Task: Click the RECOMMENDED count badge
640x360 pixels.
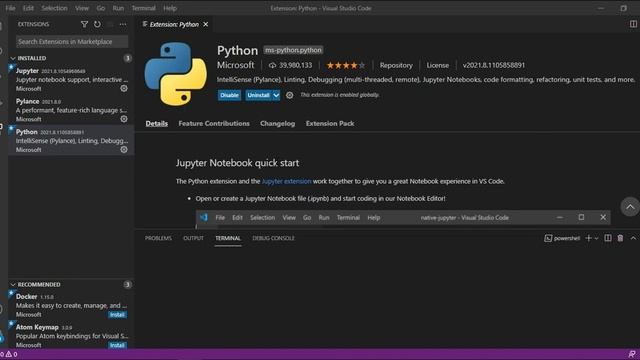Action: [127, 284]
